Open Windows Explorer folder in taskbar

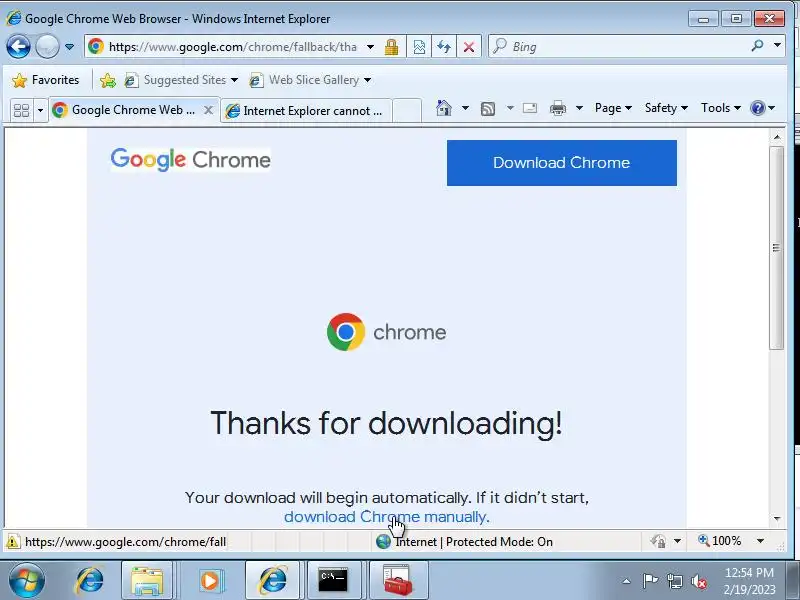147,581
